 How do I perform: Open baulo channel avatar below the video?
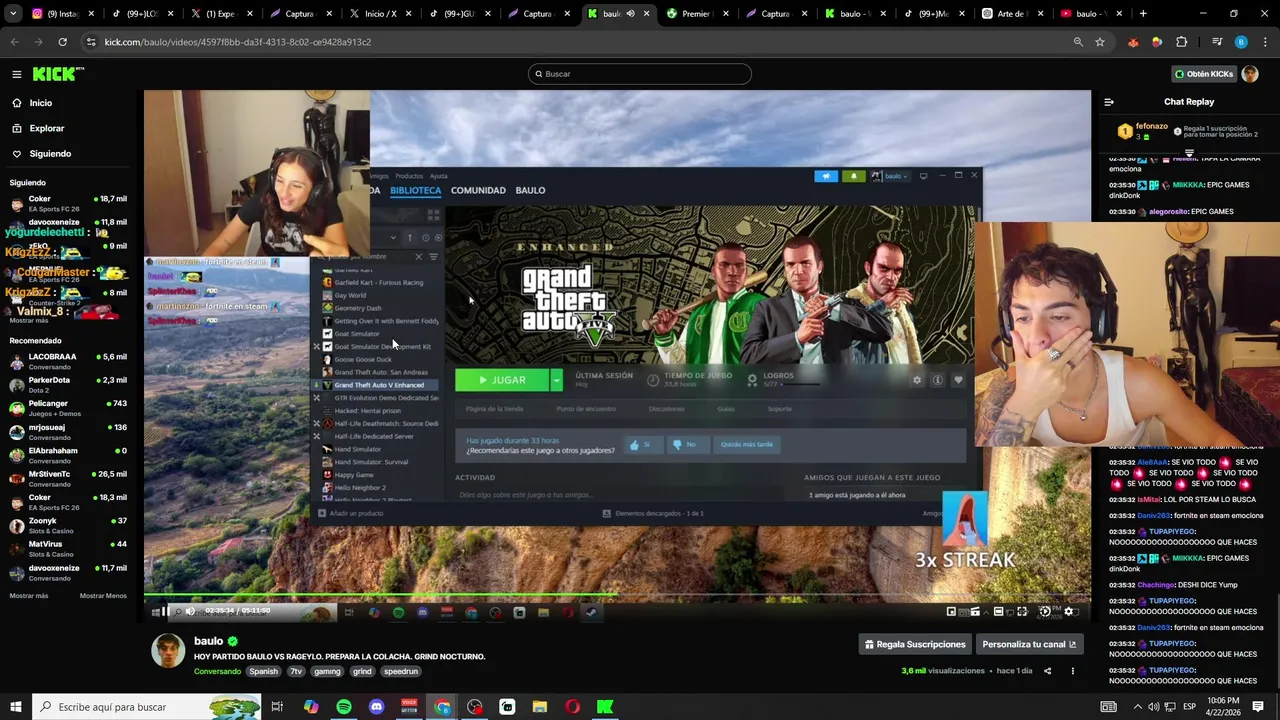point(168,650)
